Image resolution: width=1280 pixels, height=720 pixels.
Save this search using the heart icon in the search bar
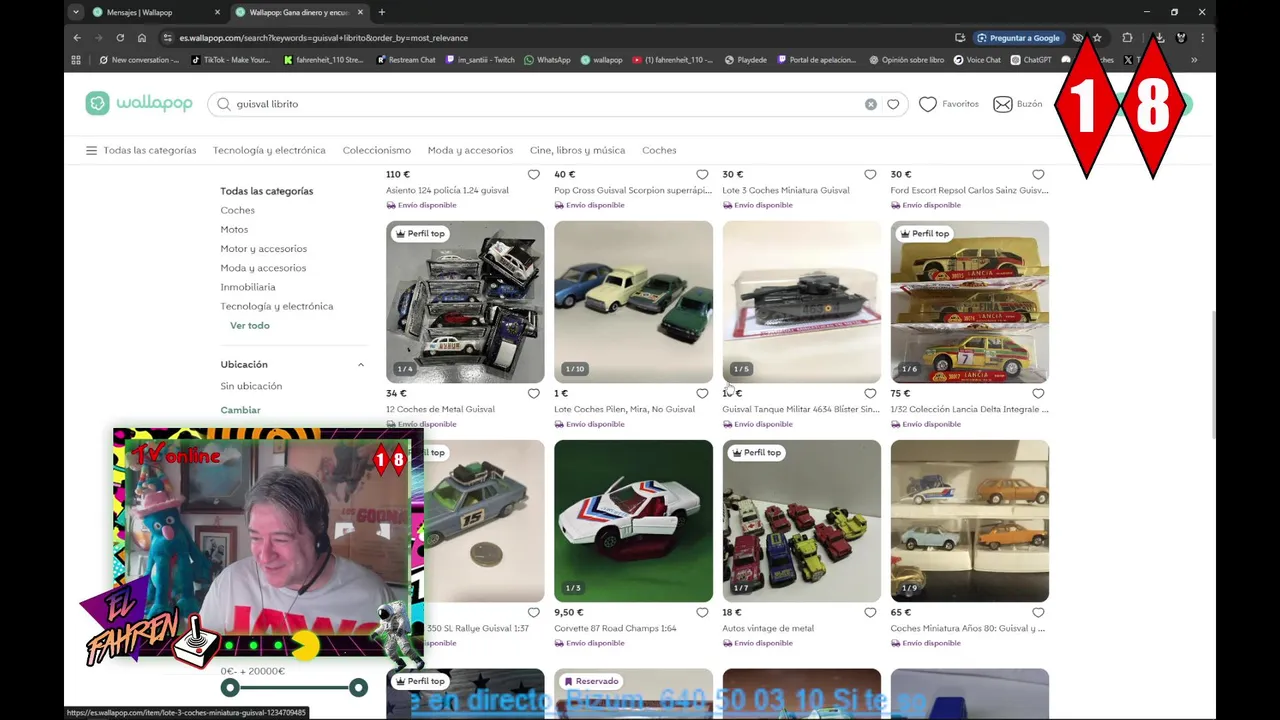893,104
